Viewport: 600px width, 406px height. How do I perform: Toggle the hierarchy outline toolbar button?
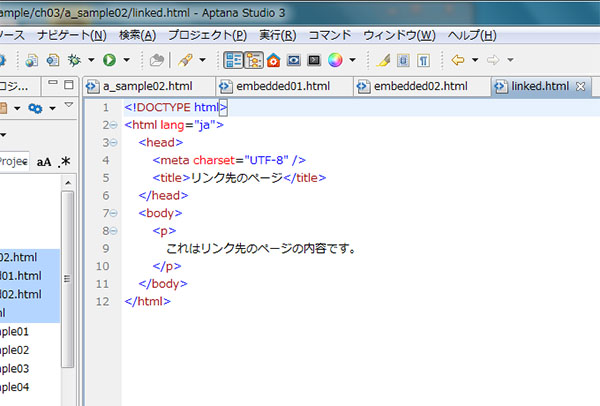click(x=254, y=60)
